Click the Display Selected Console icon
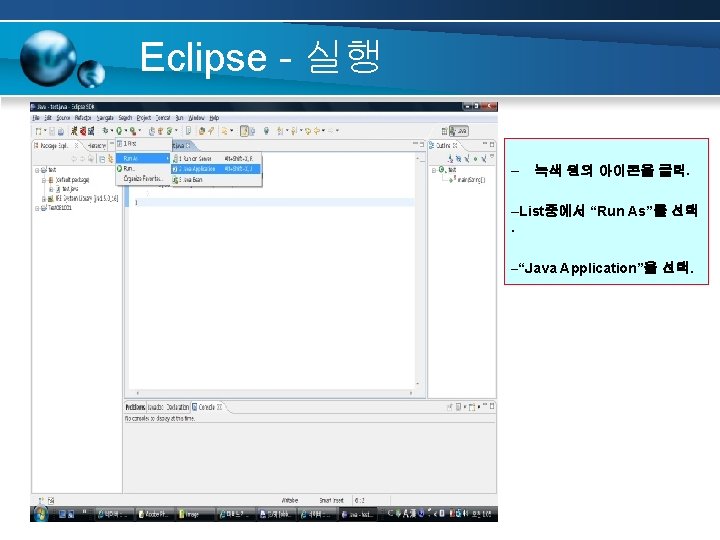This screenshot has height=540, width=720. click(x=459, y=407)
